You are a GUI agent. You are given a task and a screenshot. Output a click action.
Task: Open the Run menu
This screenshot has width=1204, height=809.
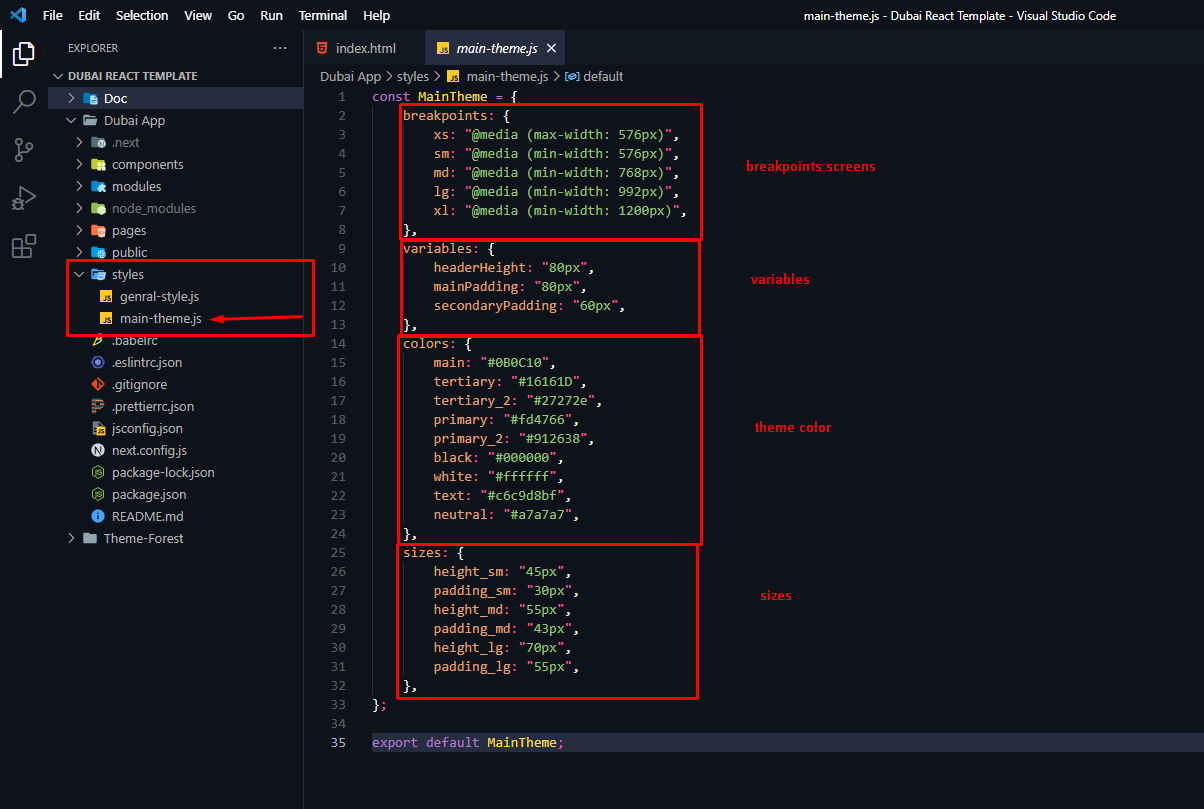tap(271, 15)
